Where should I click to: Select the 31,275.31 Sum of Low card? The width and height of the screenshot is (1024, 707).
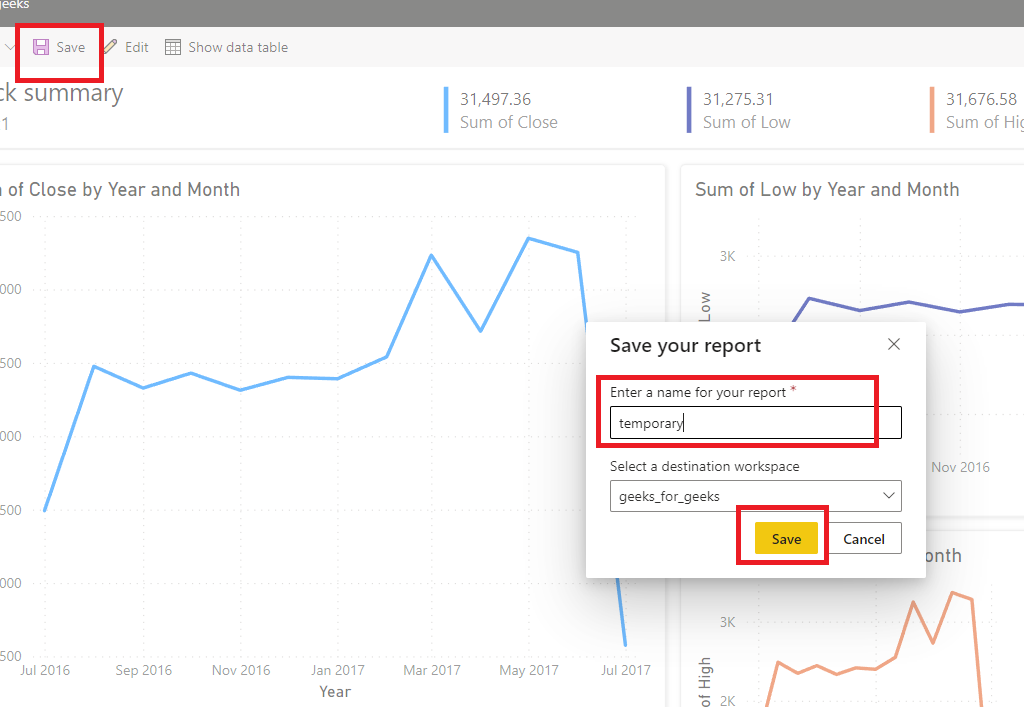point(739,110)
